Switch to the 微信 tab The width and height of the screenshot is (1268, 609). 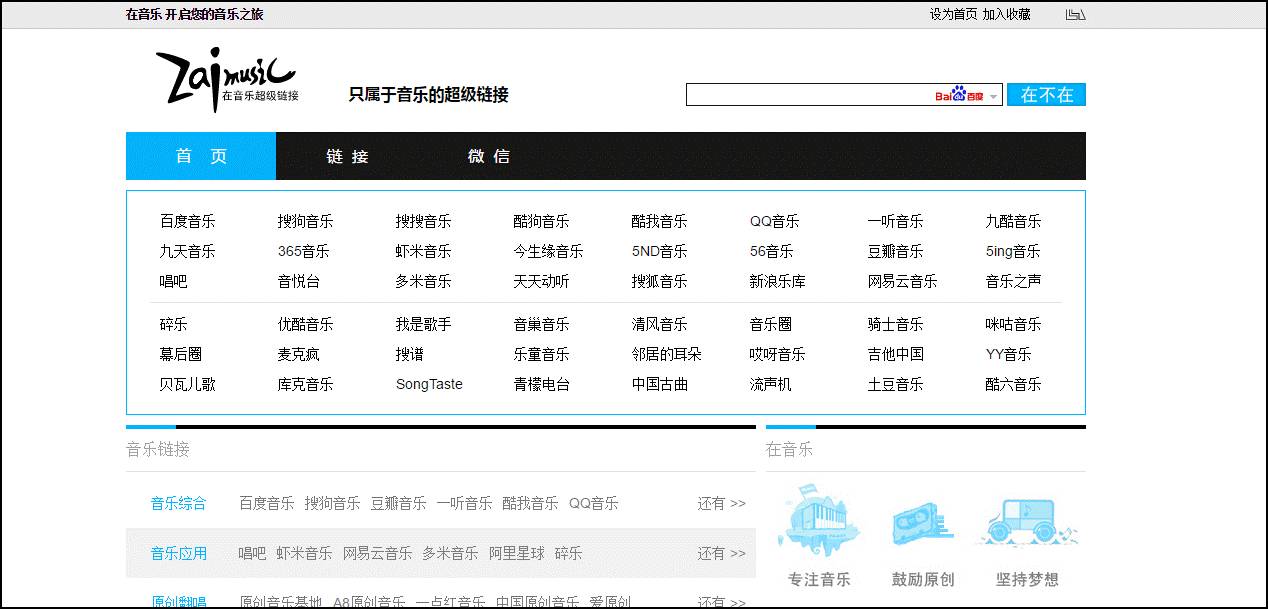pyautogui.click(x=489, y=156)
